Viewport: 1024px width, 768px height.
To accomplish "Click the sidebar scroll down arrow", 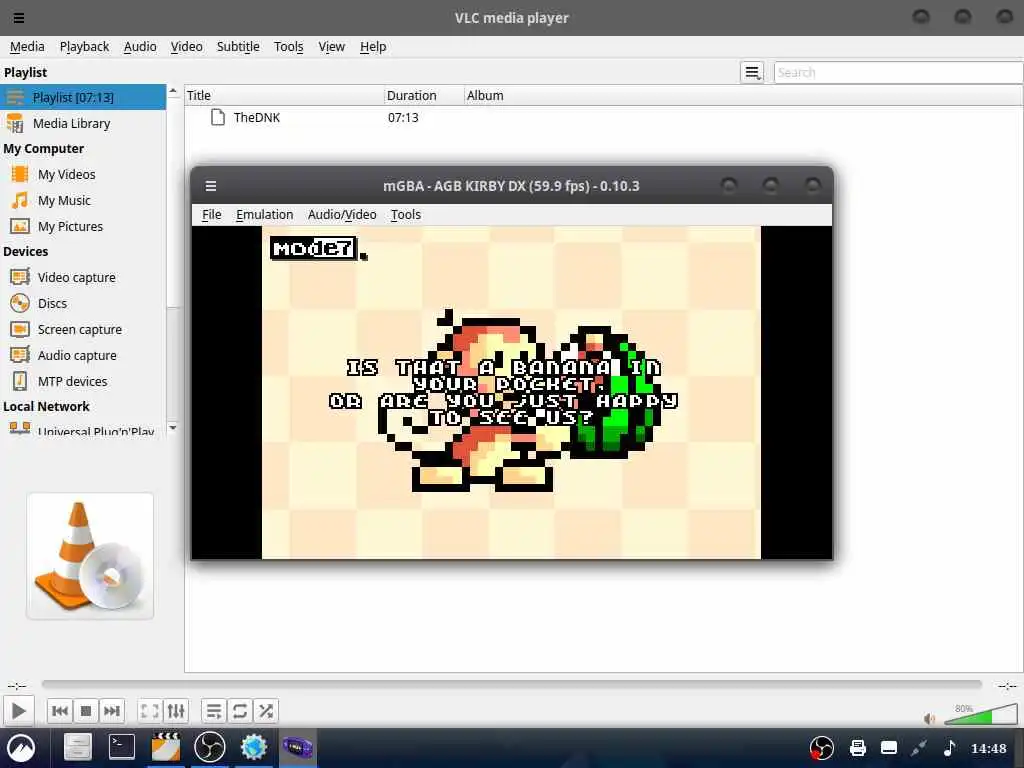I will [x=173, y=428].
